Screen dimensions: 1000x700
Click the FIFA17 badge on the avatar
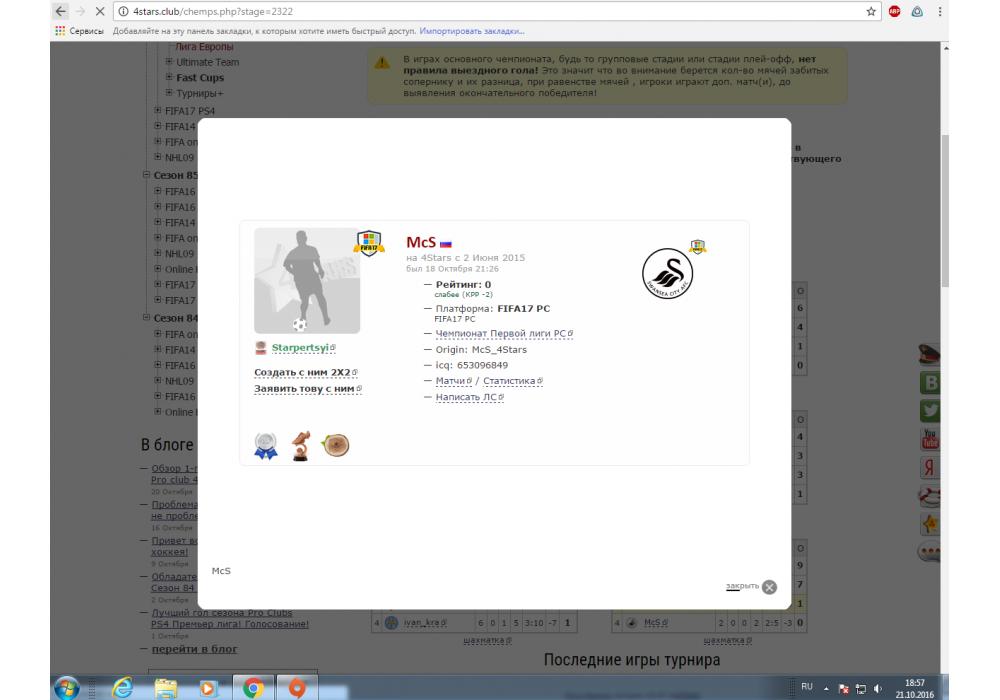pyautogui.click(x=369, y=243)
